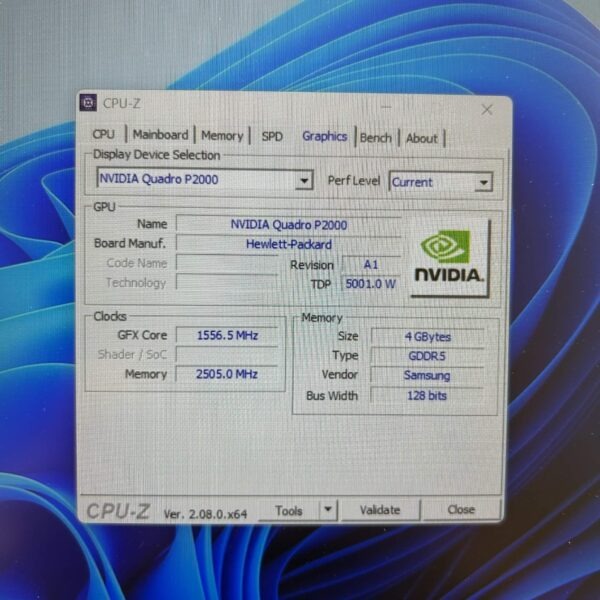The image size is (600, 600).
Task: Click the memory Size value 4 GBytes
Action: [x=428, y=337]
